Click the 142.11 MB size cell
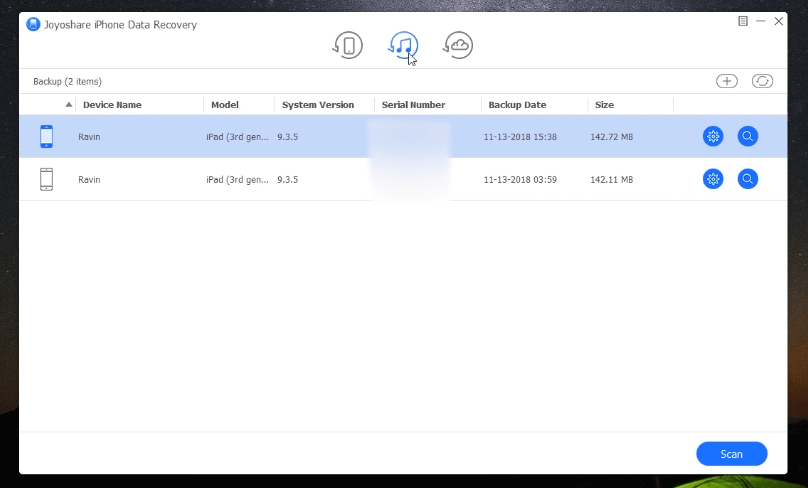808x488 pixels. pyautogui.click(x=611, y=179)
